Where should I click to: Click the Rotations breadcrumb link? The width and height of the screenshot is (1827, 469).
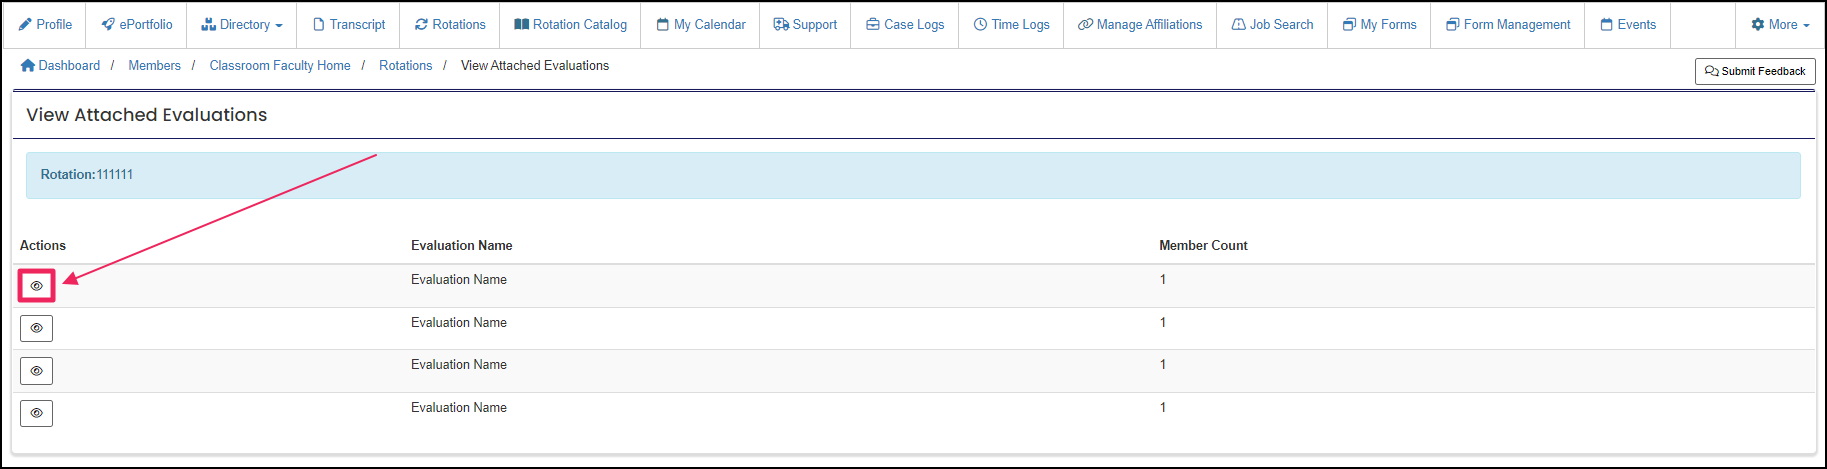pyautogui.click(x=405, y=65)
